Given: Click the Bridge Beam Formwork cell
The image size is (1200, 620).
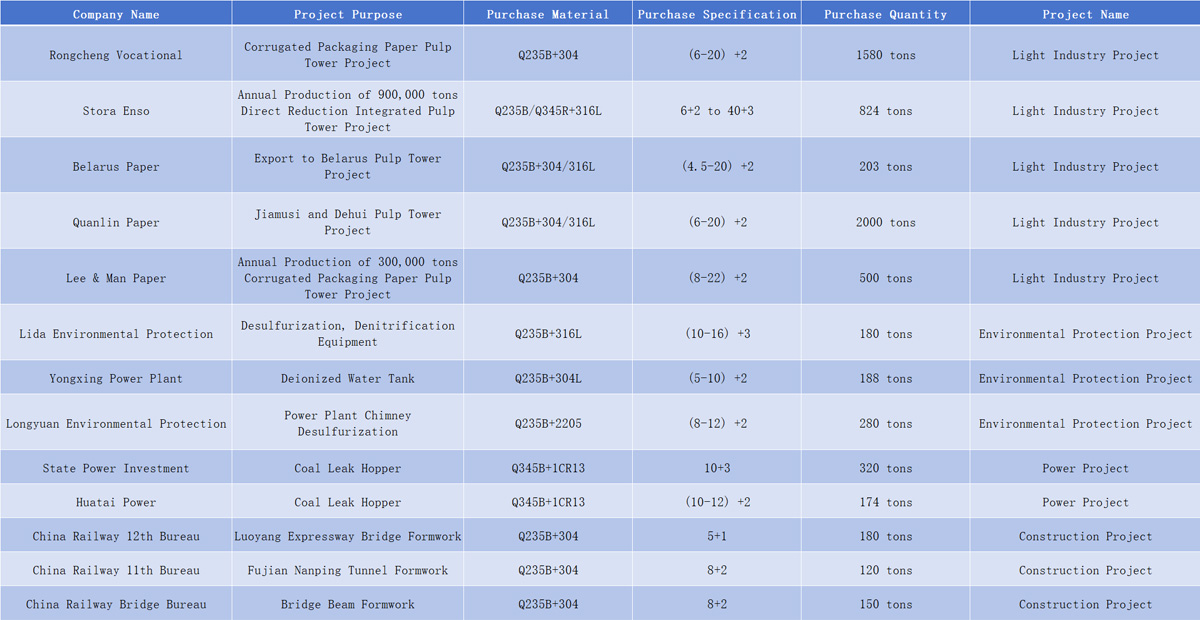Looking at the screenshot, I should coord(348,604).
